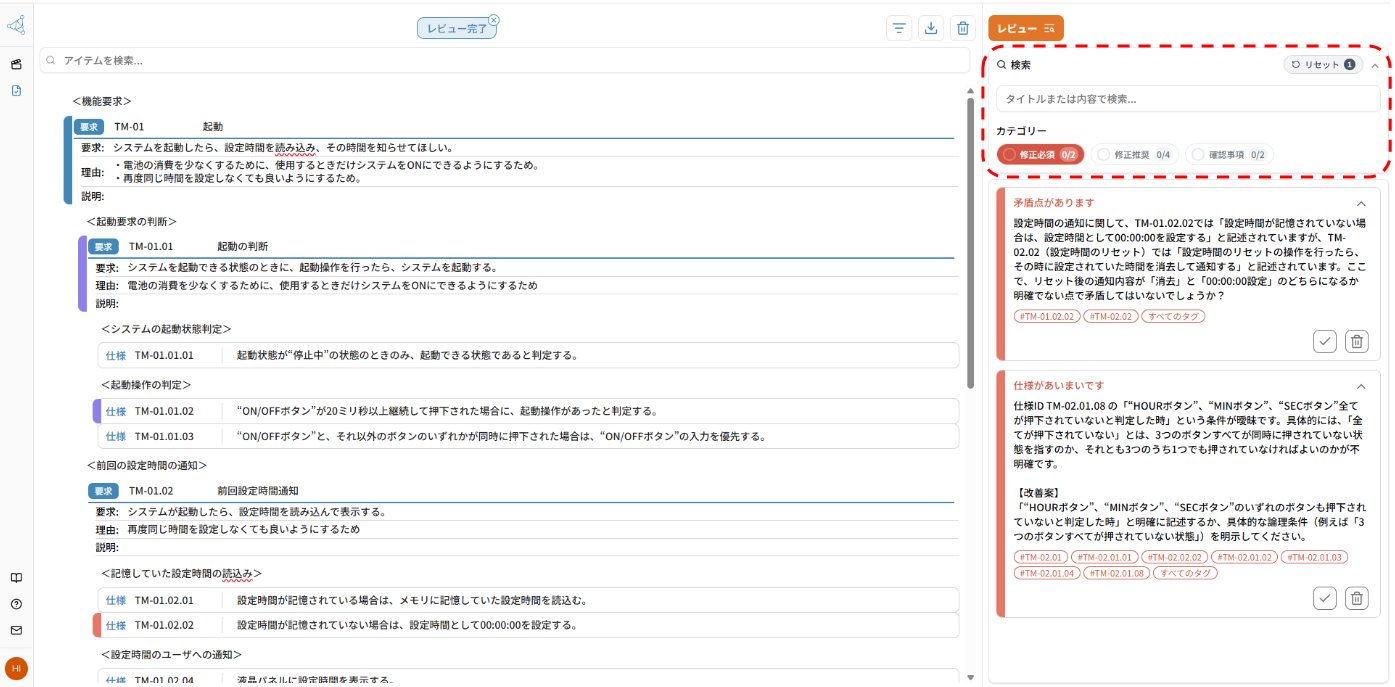This screenshot has height=687, width=1395.
Task: Toggle the 修正必須 category filter
Action: [1040, 155]
